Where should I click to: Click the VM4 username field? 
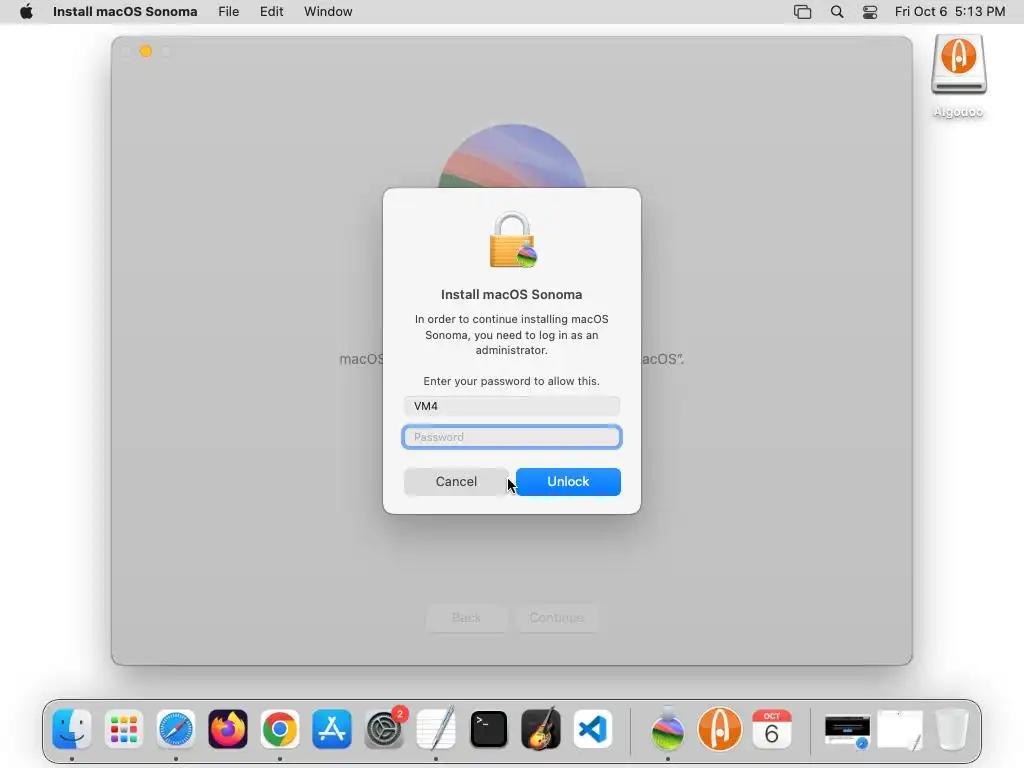[x=511, y=406]
